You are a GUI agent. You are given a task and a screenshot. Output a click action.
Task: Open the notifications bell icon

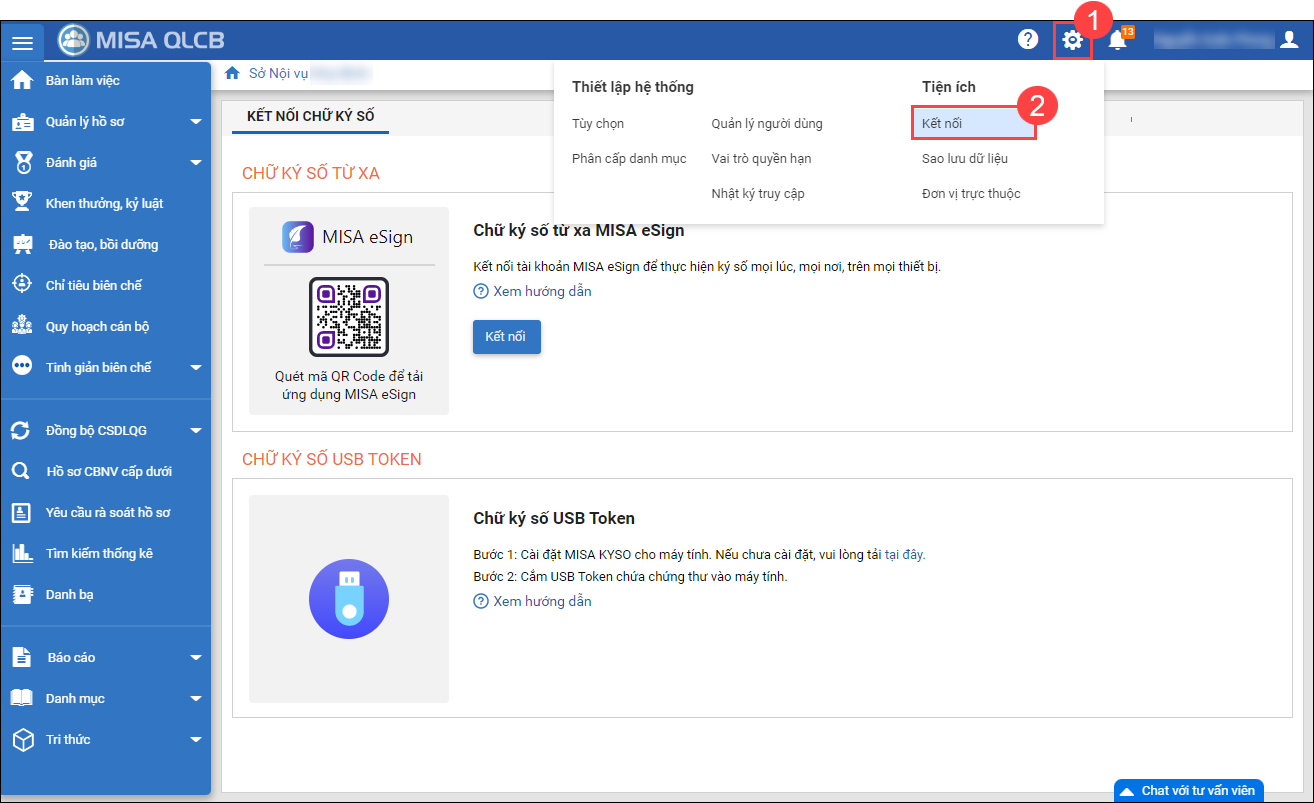(1117, 40)
